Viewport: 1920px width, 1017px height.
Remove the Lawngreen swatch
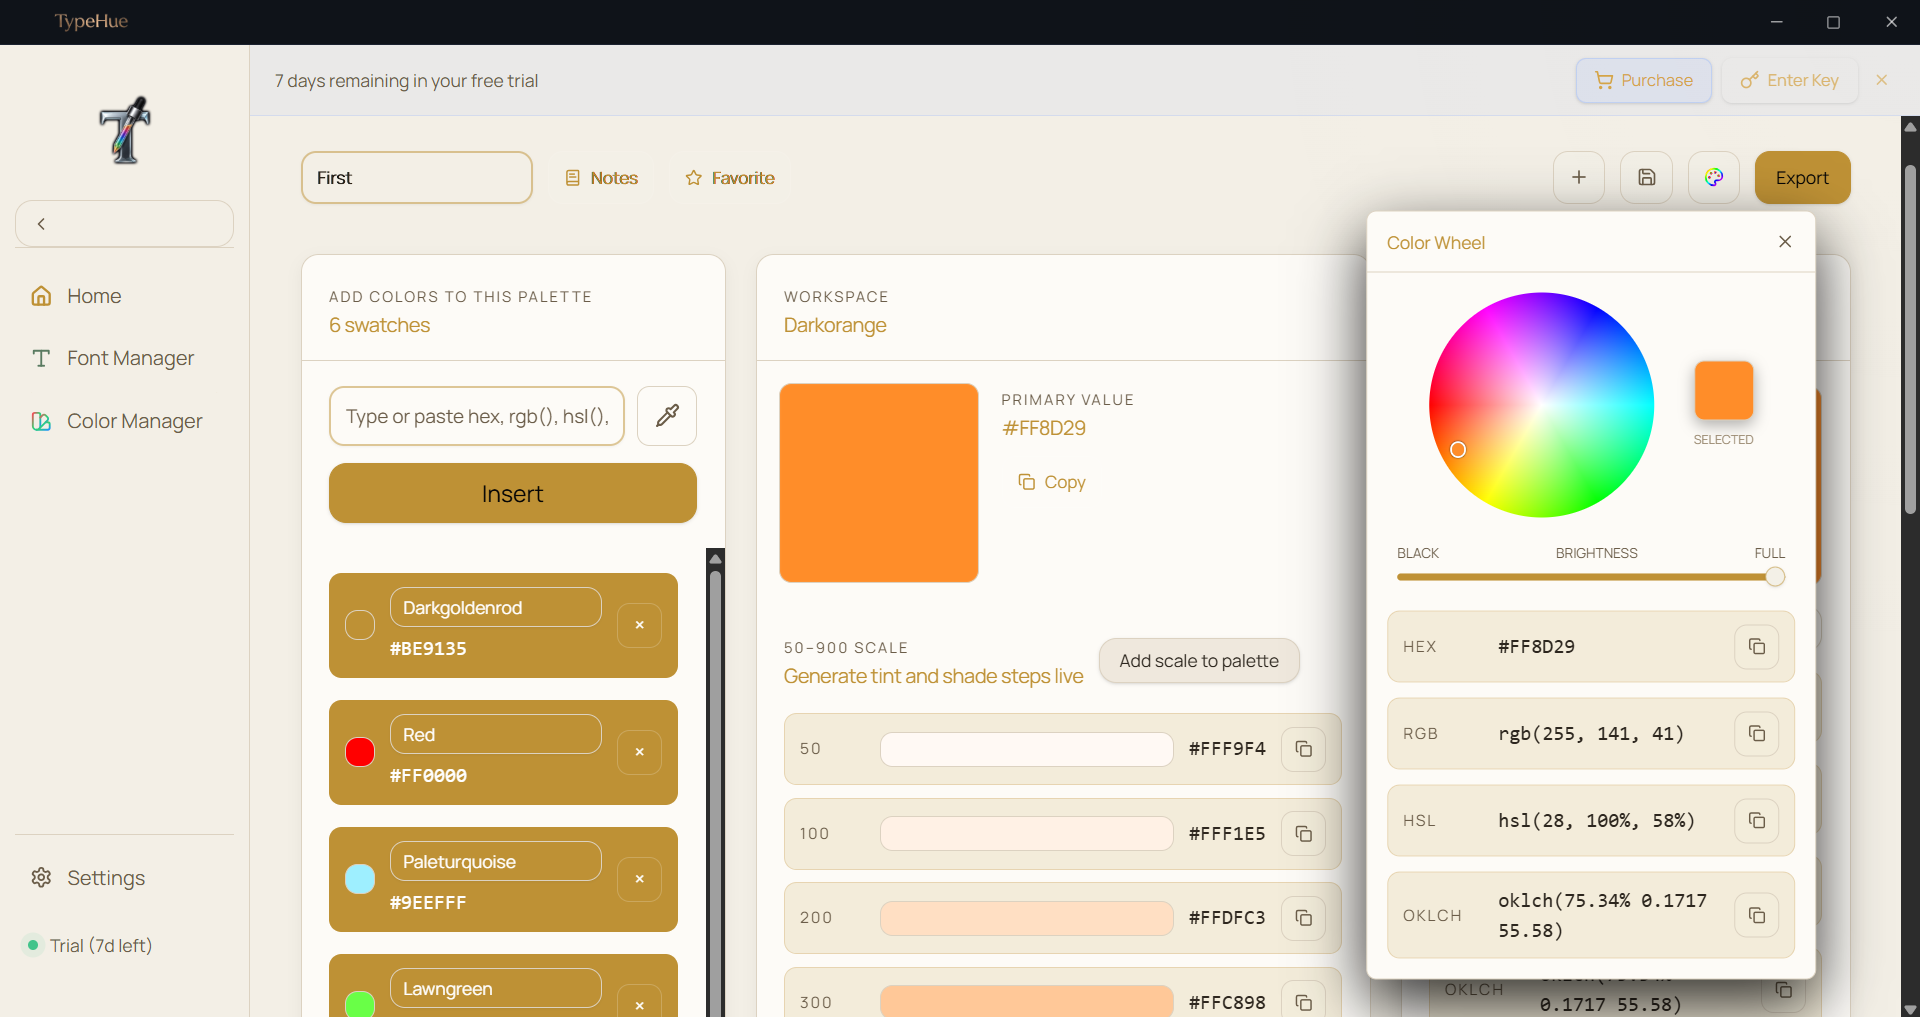click(x=640, y=1003)
